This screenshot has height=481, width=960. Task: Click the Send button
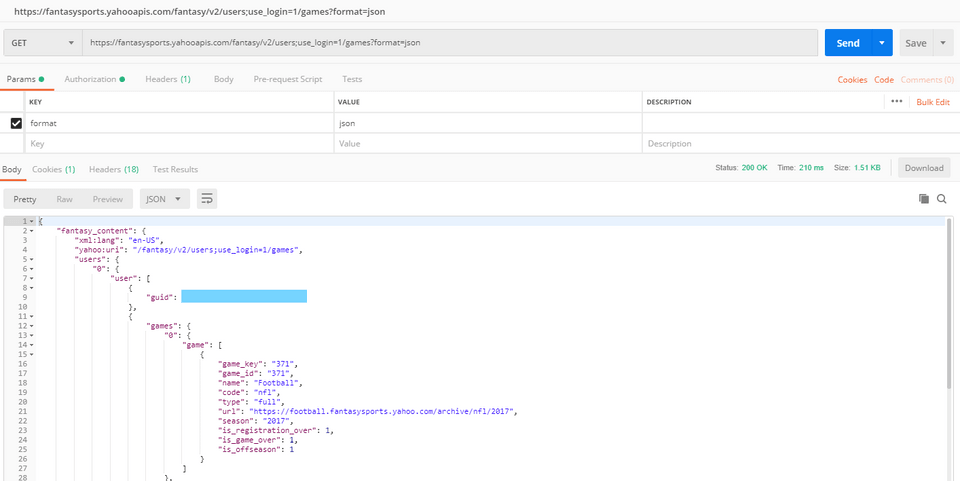coord(848,43)
